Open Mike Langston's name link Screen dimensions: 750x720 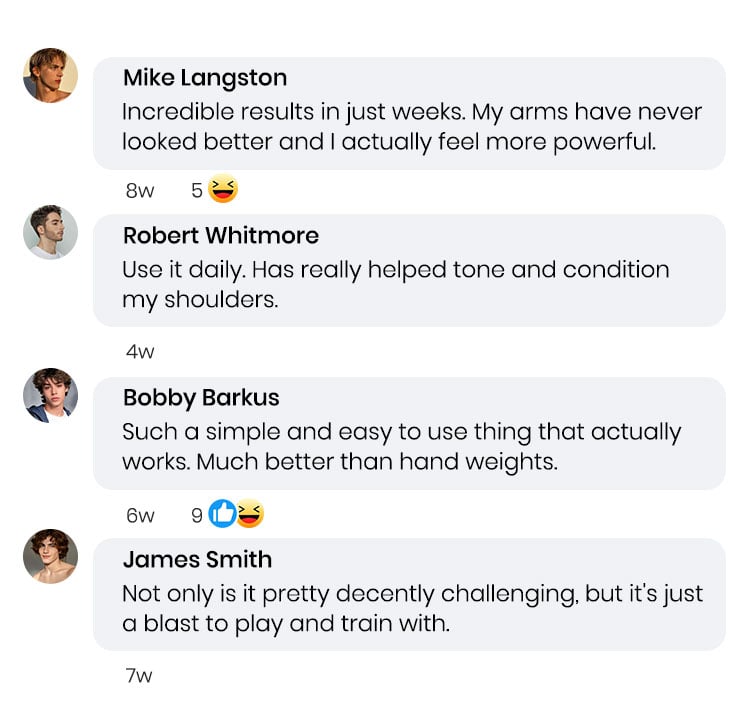[204, 78]
